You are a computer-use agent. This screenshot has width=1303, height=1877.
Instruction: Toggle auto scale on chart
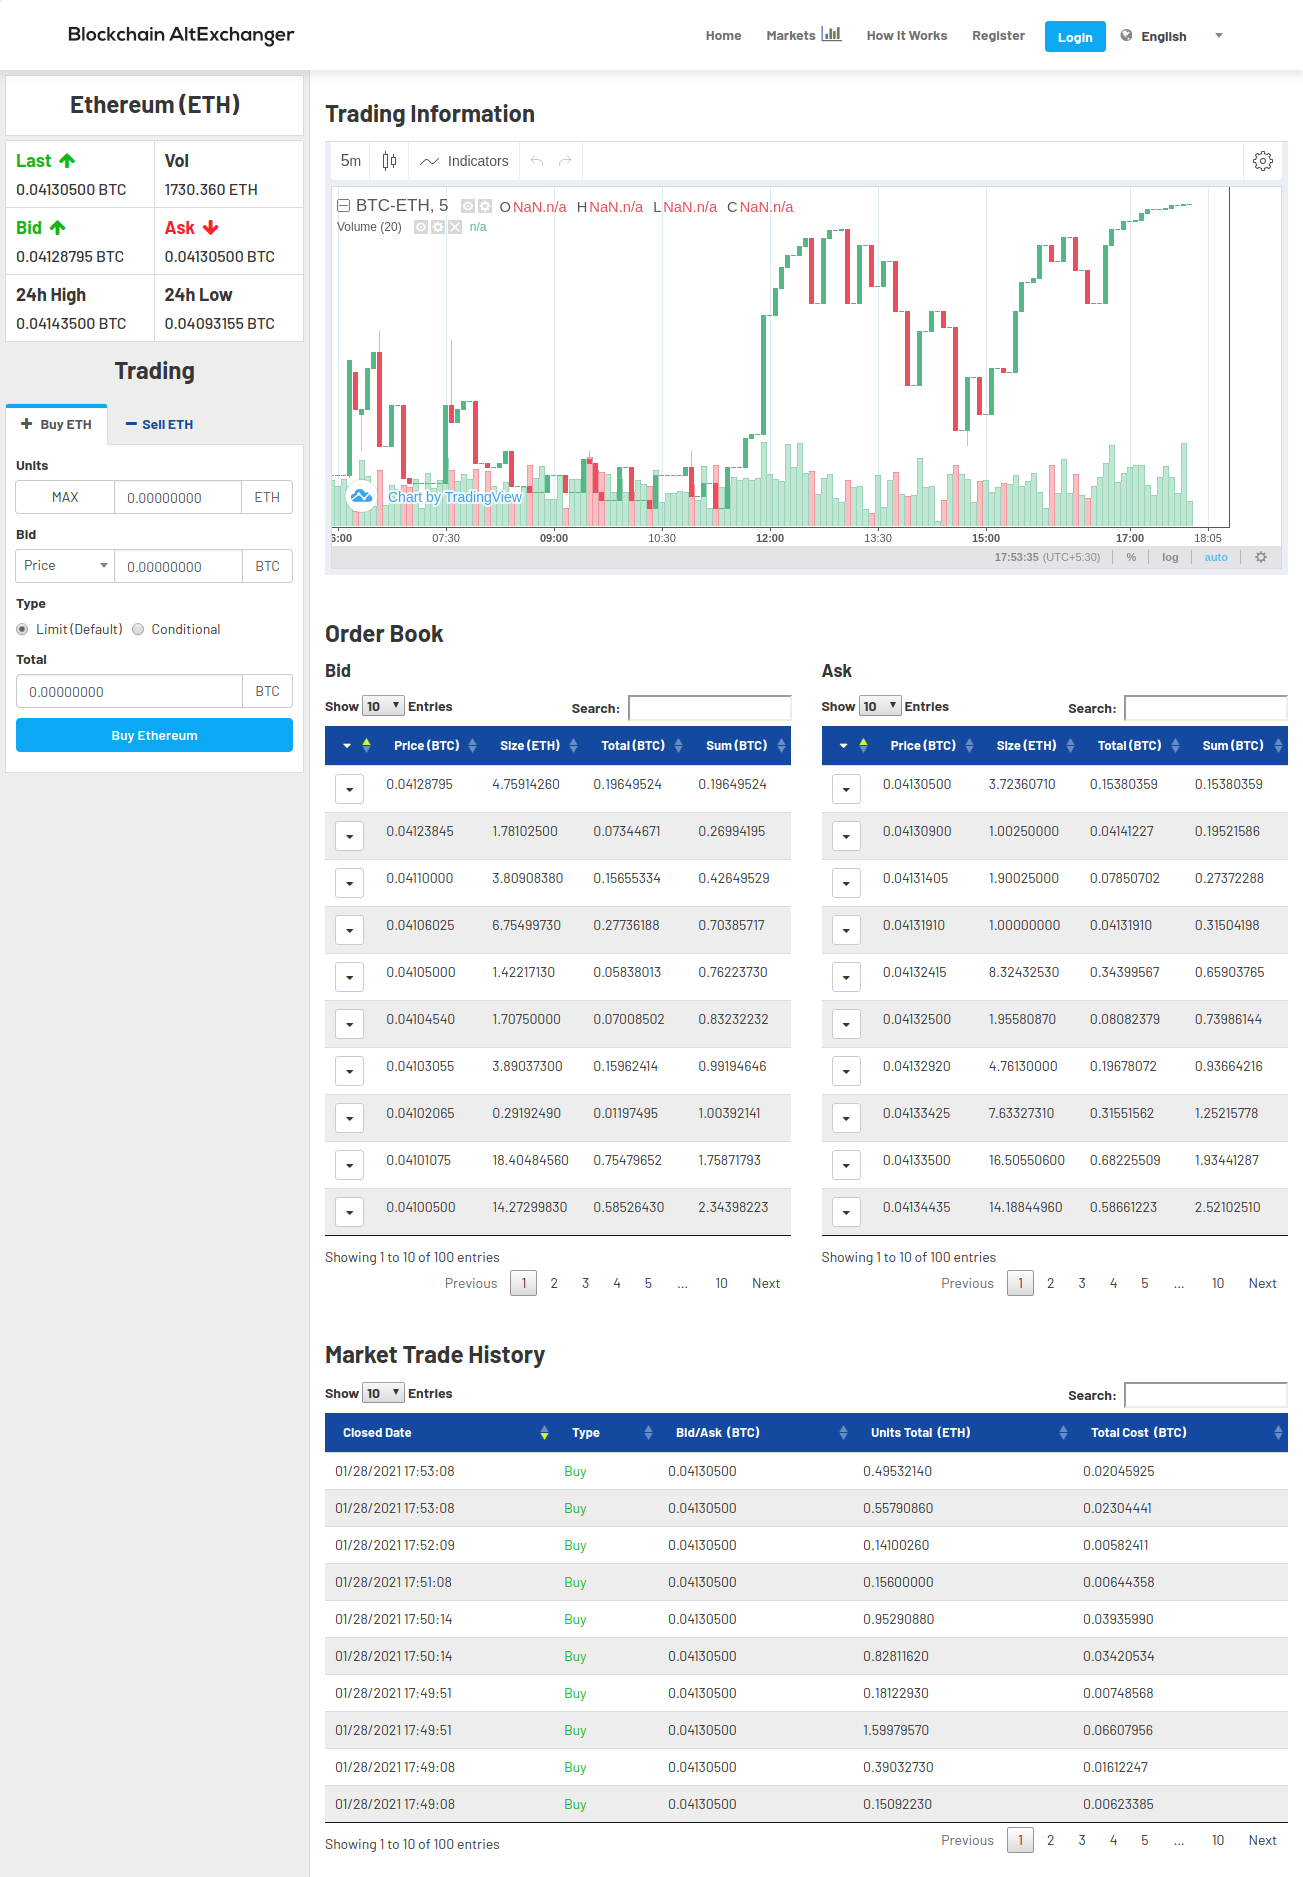pyautogui.click(x=1216, y=557)
